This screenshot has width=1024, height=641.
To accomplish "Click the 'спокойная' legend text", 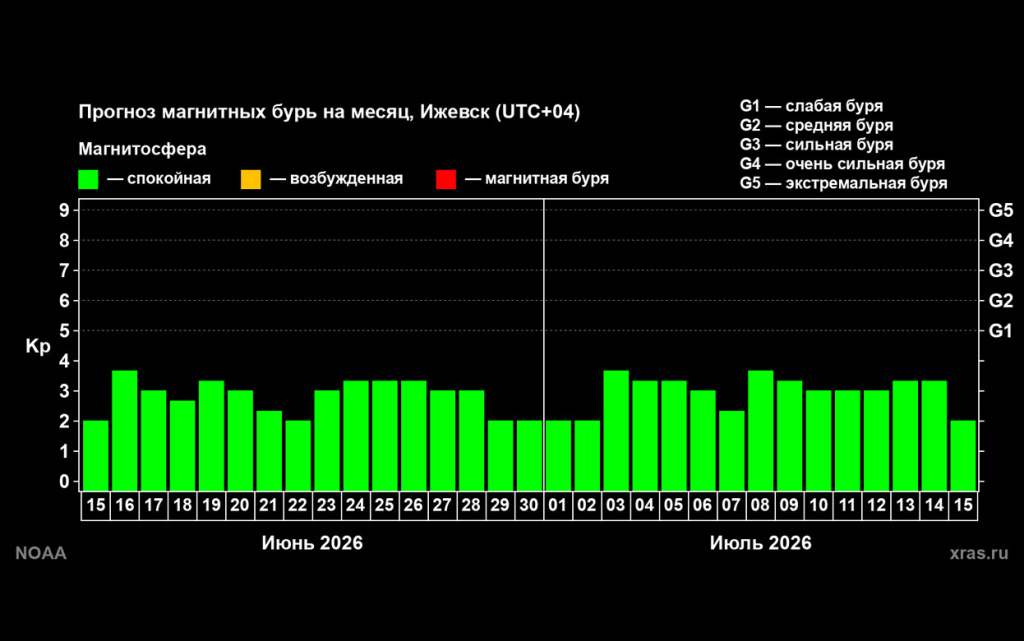I will point(169,179).
